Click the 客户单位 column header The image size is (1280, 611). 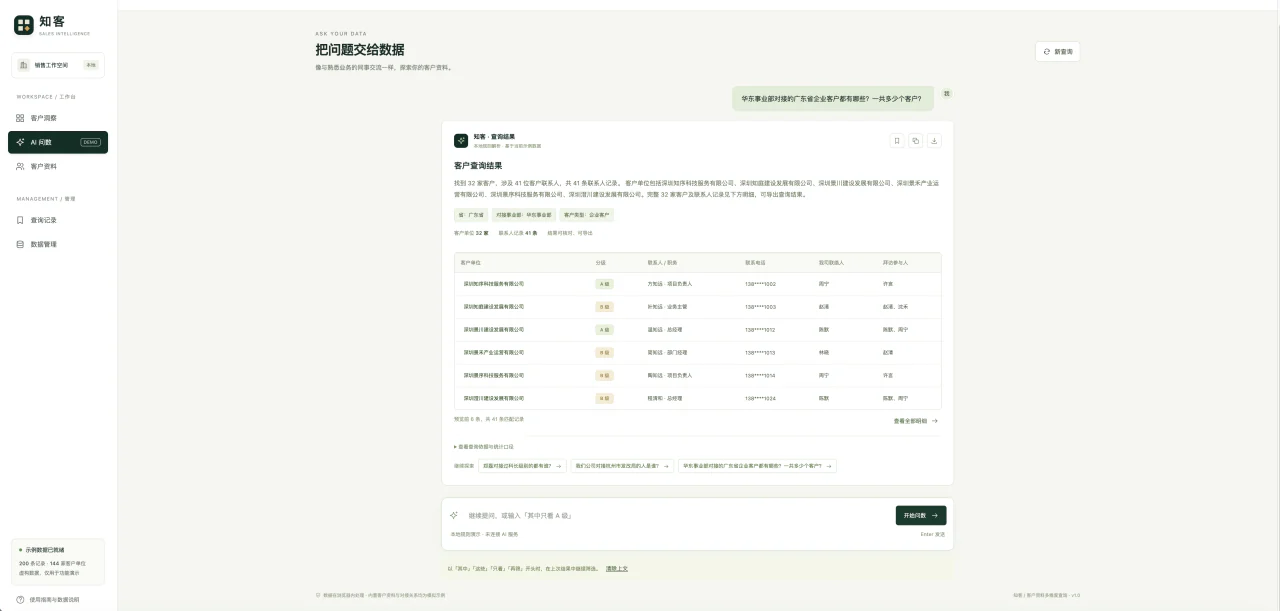[471, 262]
